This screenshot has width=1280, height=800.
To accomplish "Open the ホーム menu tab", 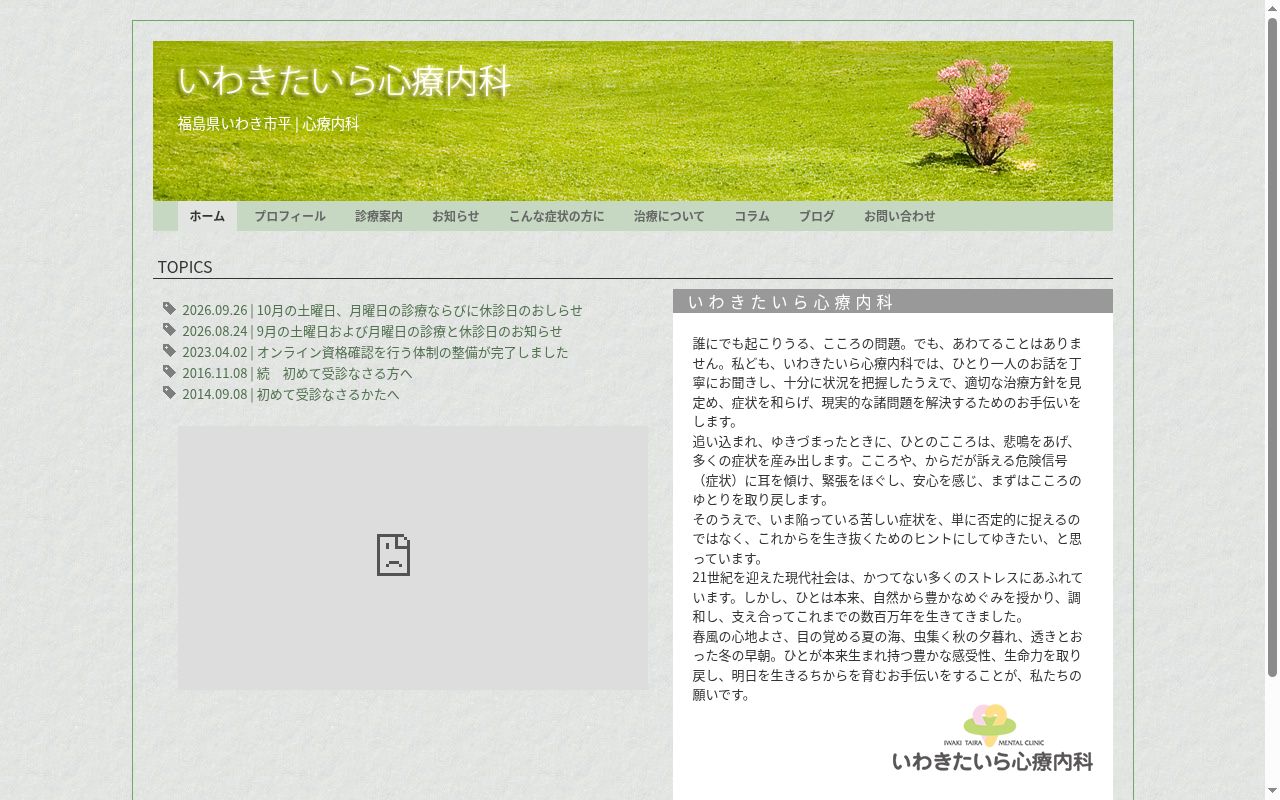I will coord(207,216).
